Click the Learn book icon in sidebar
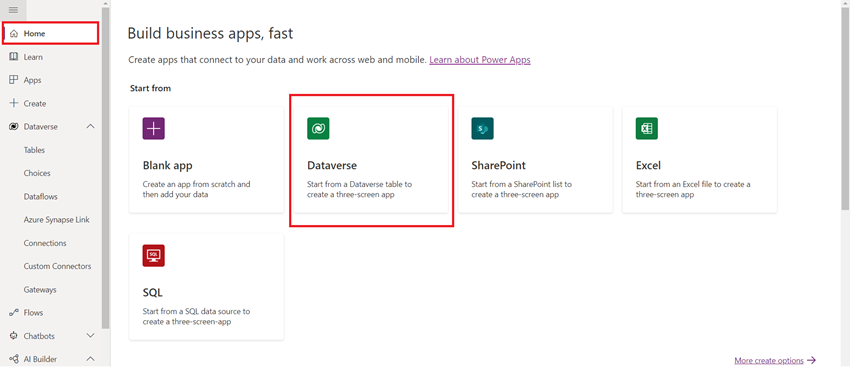Screen dimensions: 850x381 coord(14,57)
